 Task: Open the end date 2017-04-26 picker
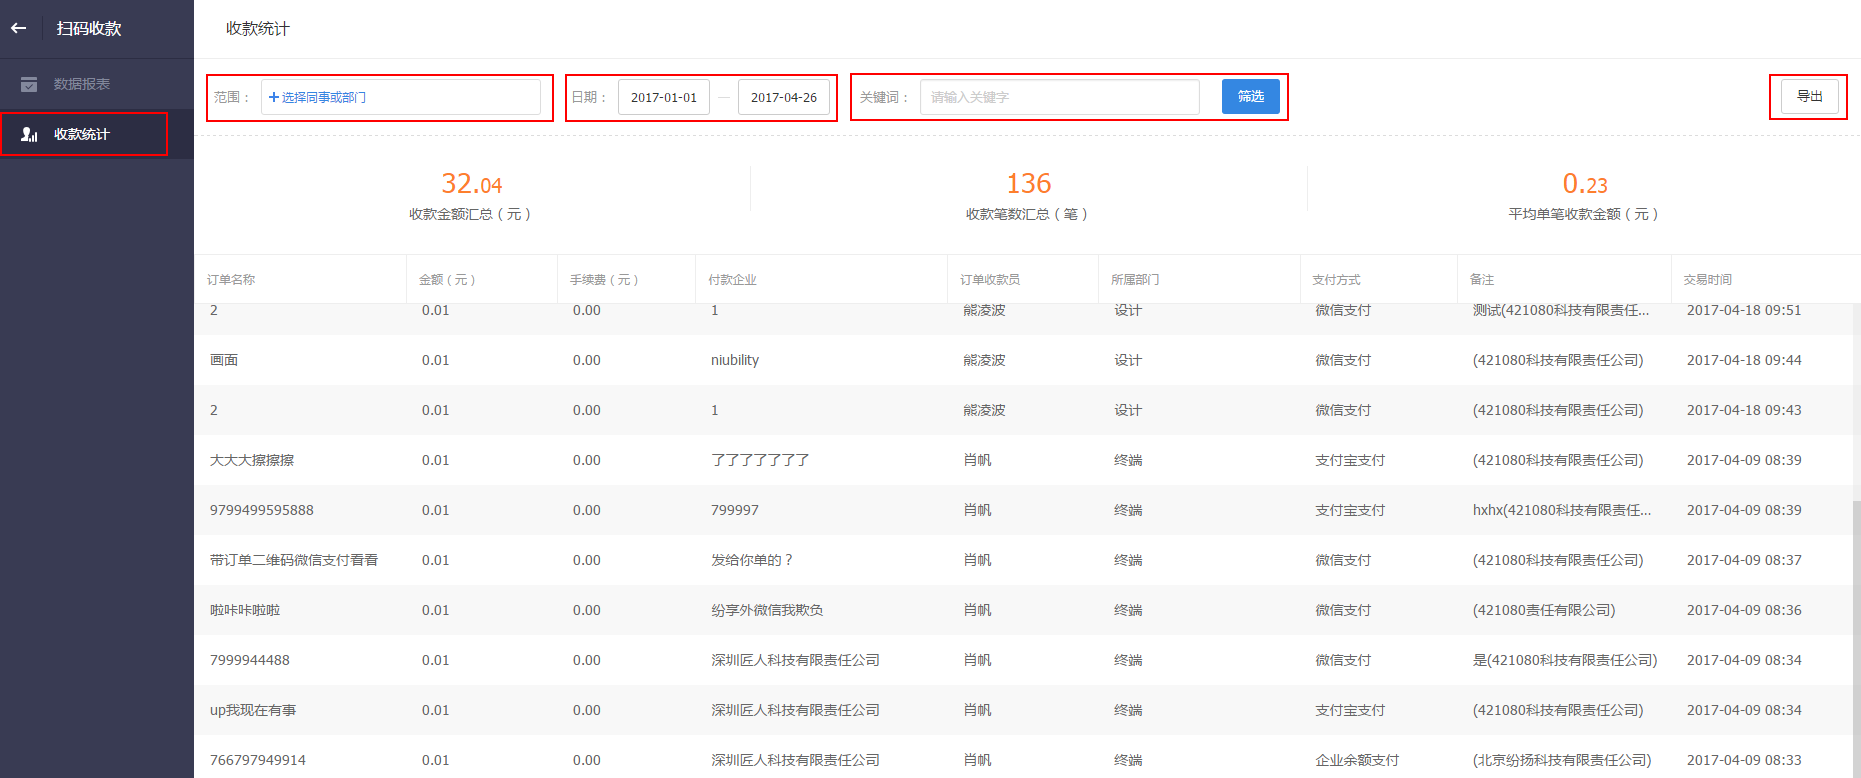(x=783, y=97)
